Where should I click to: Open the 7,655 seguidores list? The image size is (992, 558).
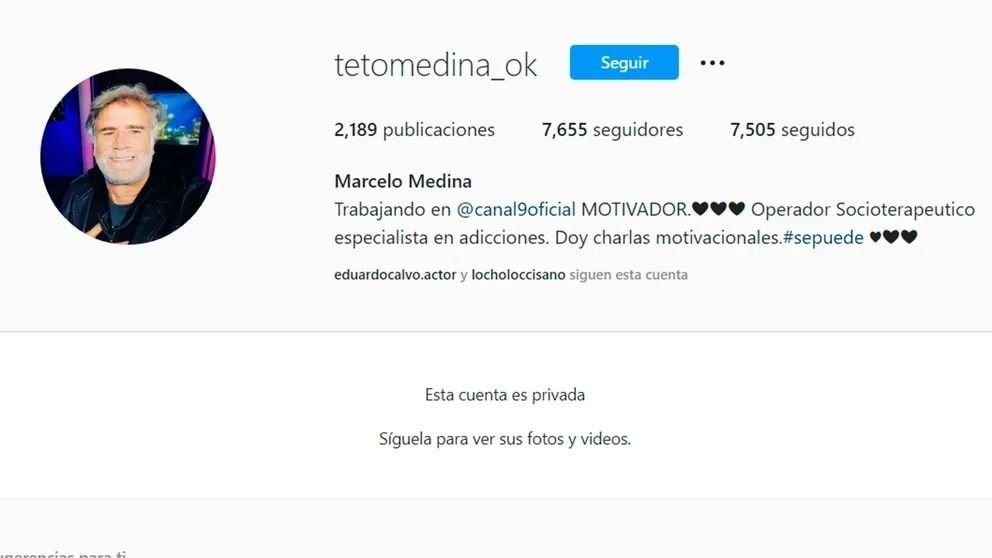(612, 130)
